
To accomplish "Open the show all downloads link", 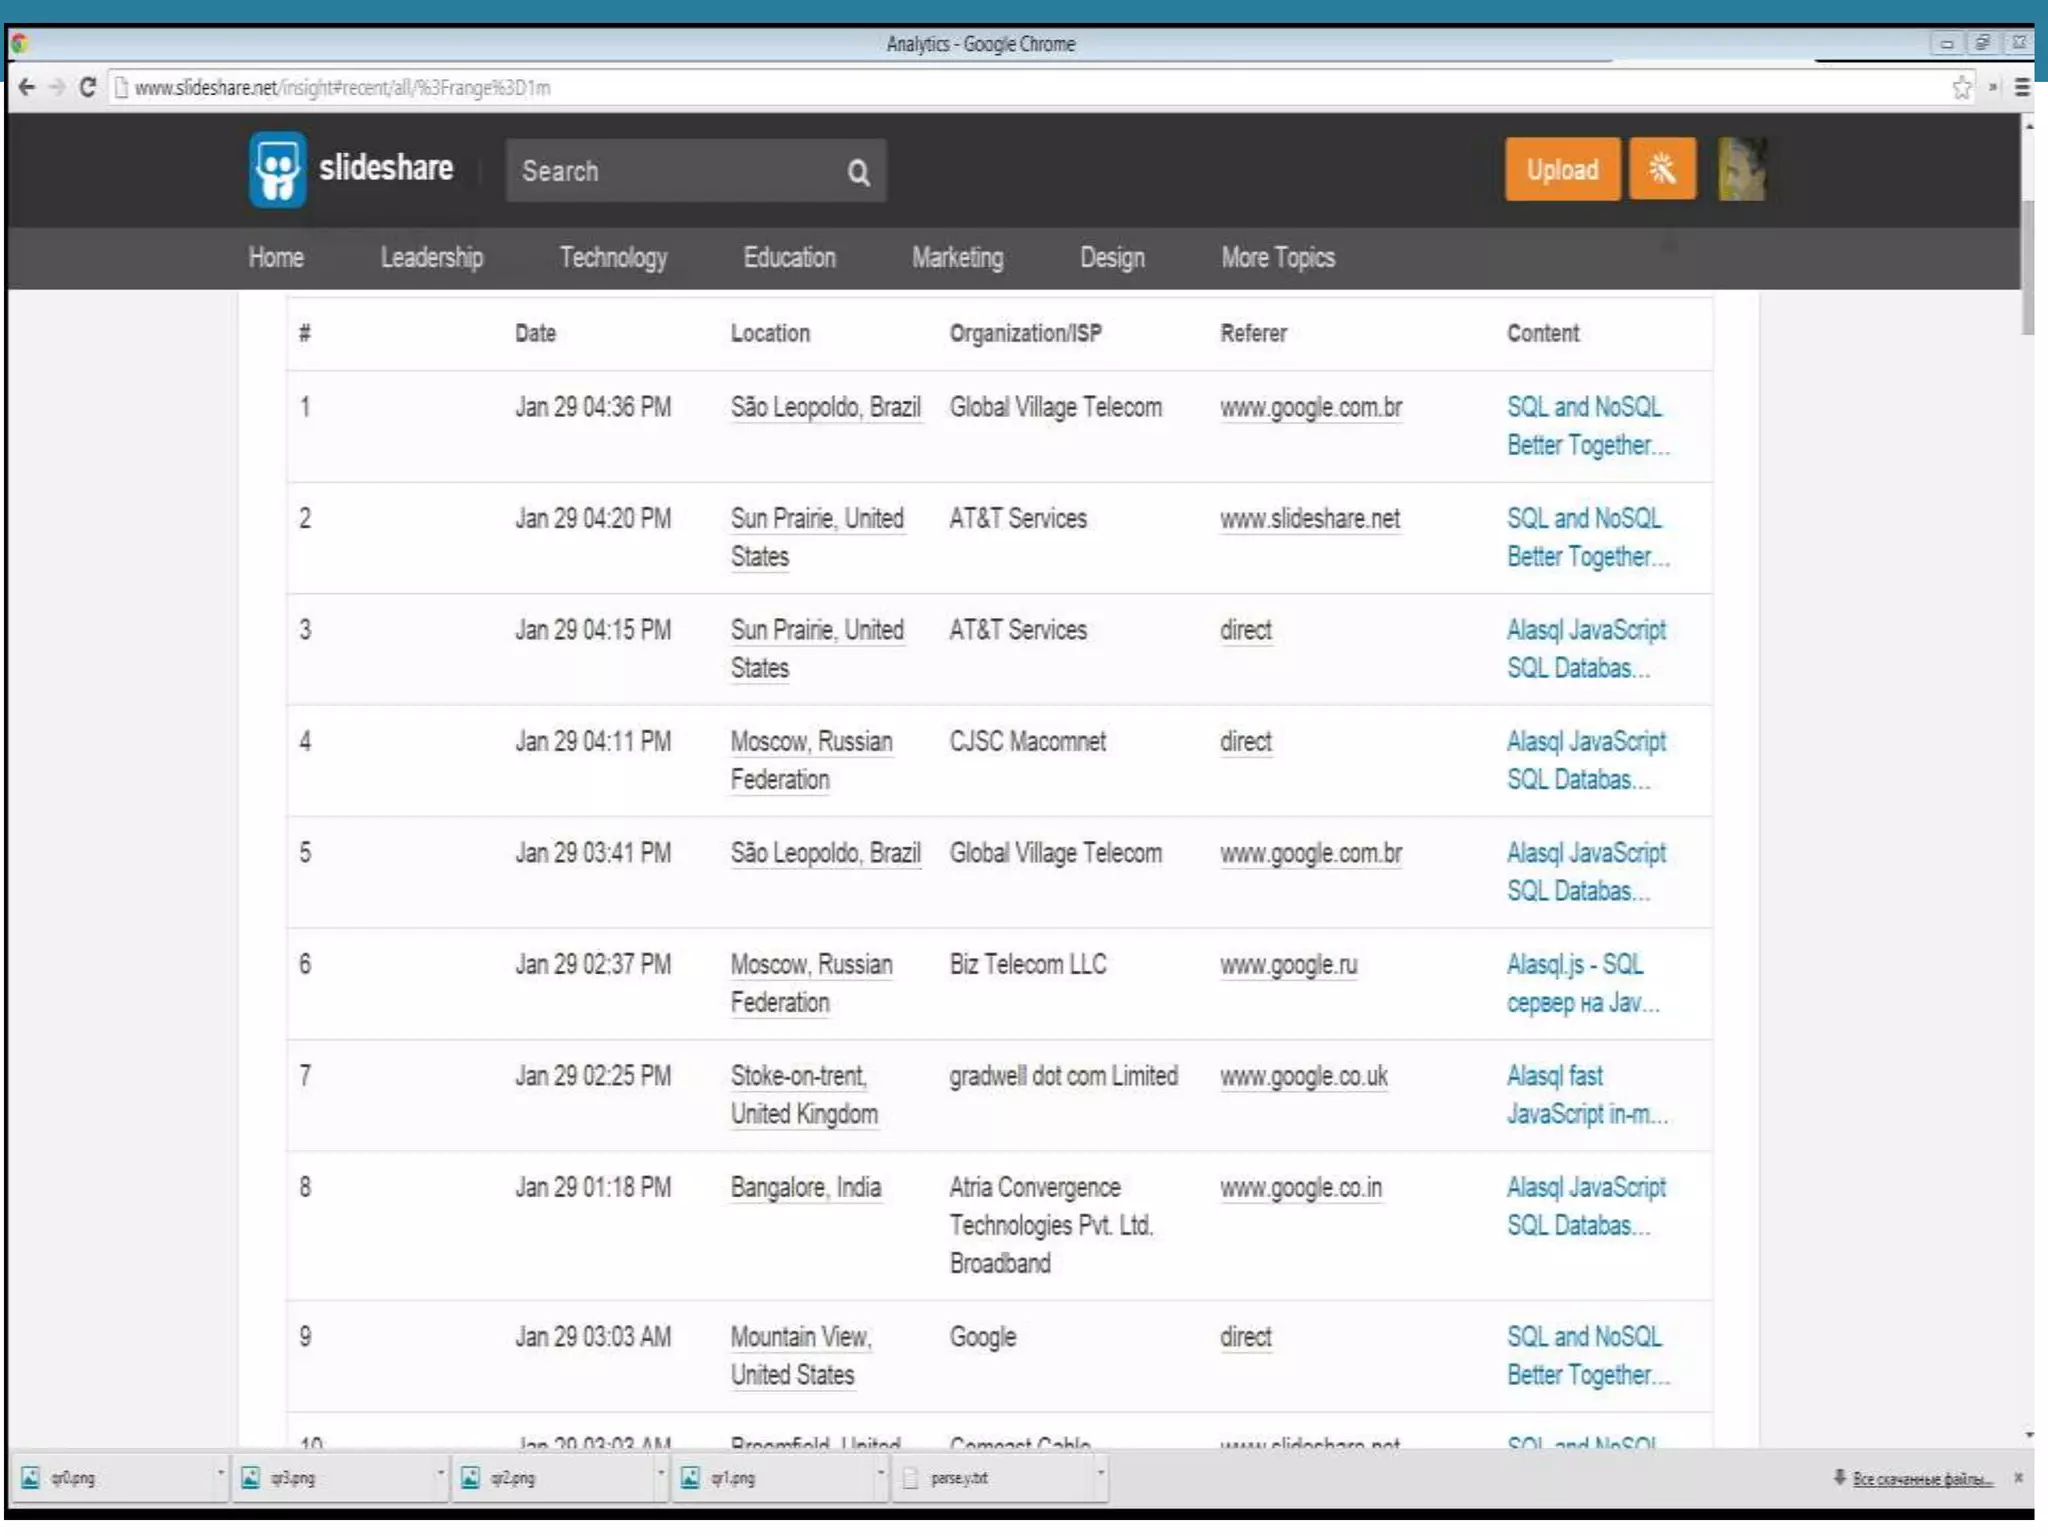I will tap(1922, 1478).
